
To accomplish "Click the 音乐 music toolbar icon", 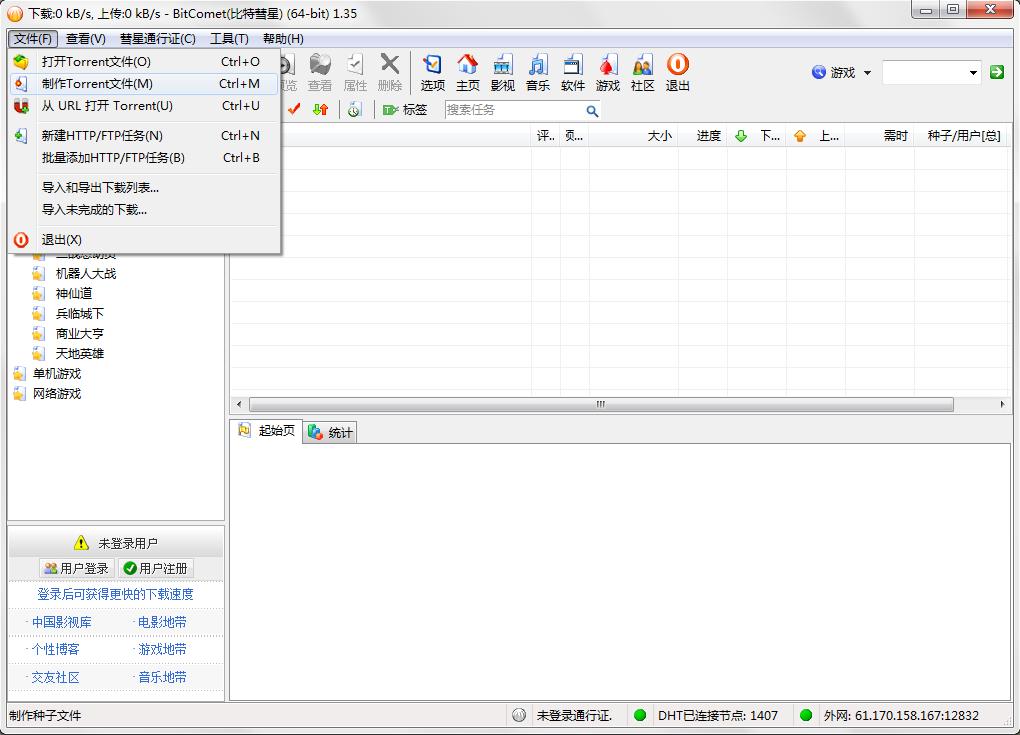I will 538,73.
